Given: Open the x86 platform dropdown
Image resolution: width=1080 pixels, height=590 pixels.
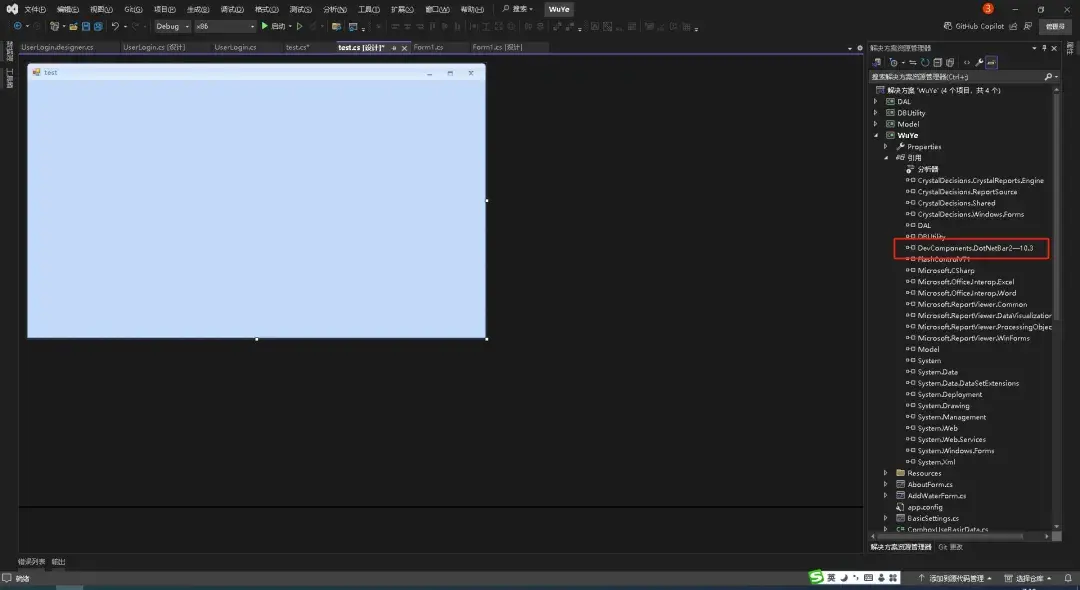Looking at the screenshot, I should [x=250, y=27].
